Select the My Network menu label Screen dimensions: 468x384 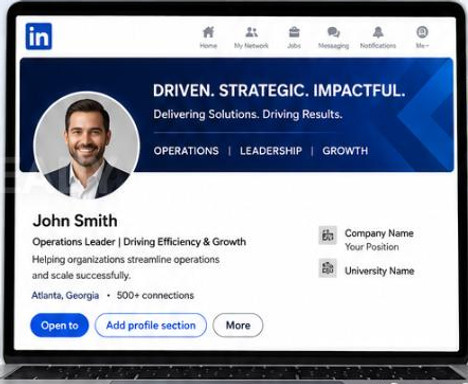[x=251, y=46]
